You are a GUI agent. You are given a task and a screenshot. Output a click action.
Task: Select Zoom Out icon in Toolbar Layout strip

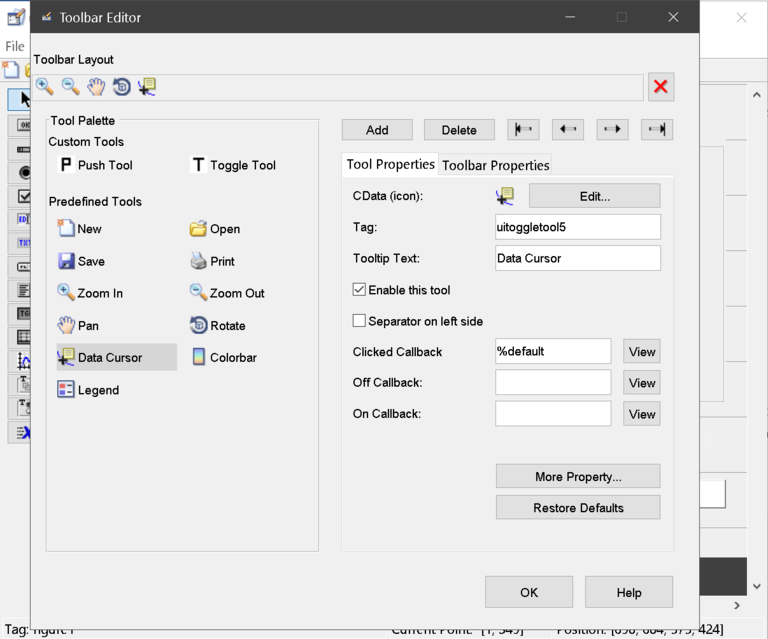pyautogui.click(x=71, y=87)
